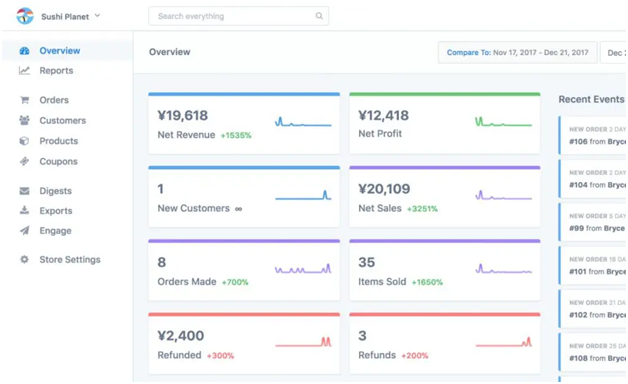Open recent event order #106
Viewport: 628px width, 384px height.
pyautogui.click(x=593, y=135)
